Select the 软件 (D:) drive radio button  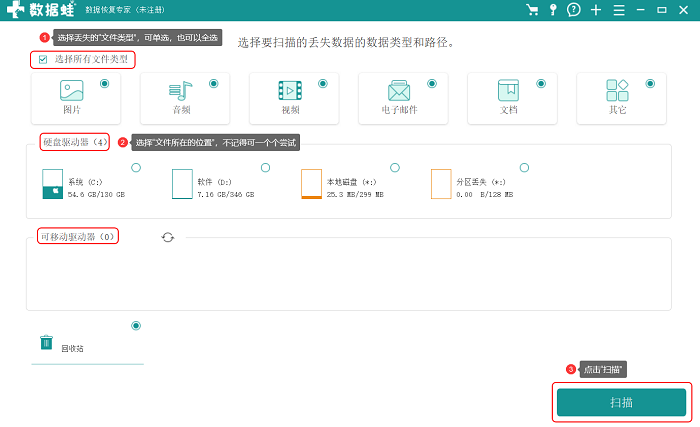click(x=266, y=167)
